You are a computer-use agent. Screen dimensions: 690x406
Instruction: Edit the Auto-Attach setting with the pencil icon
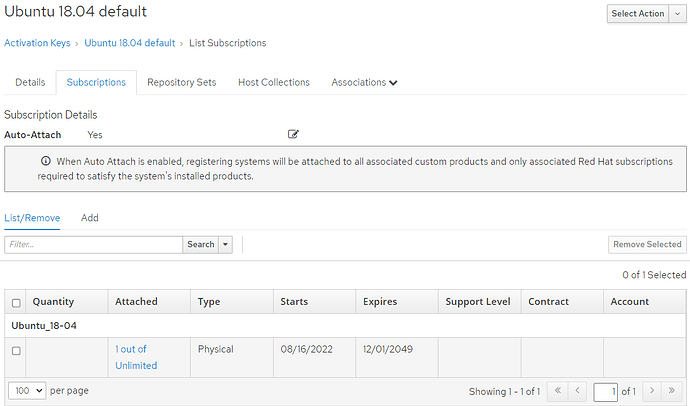coord(293,134)
